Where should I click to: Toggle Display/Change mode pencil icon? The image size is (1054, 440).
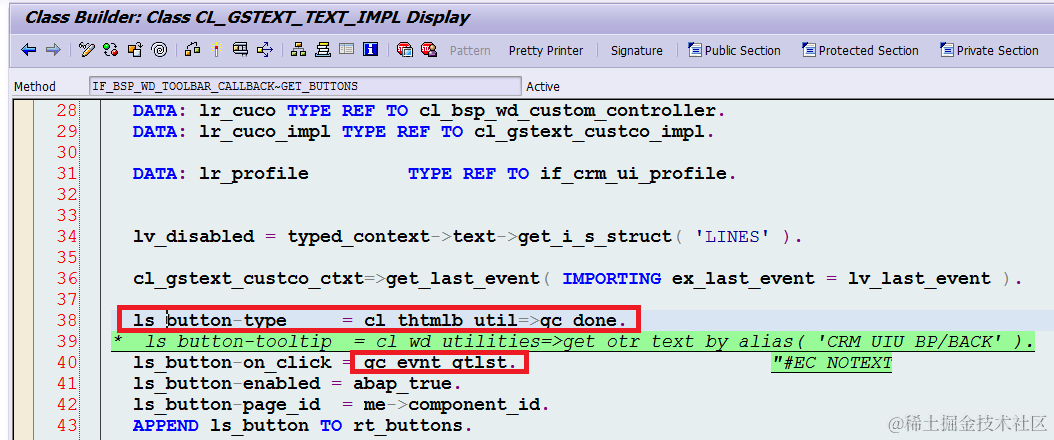pos(87,50)
